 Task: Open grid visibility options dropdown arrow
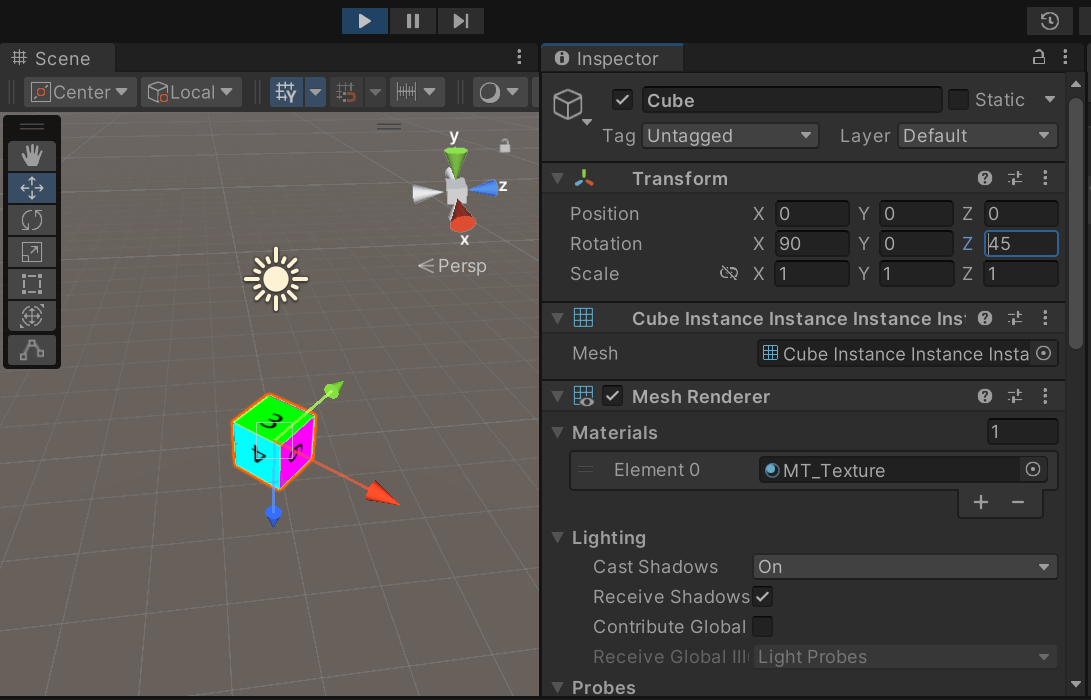click(x=315, y=92)
